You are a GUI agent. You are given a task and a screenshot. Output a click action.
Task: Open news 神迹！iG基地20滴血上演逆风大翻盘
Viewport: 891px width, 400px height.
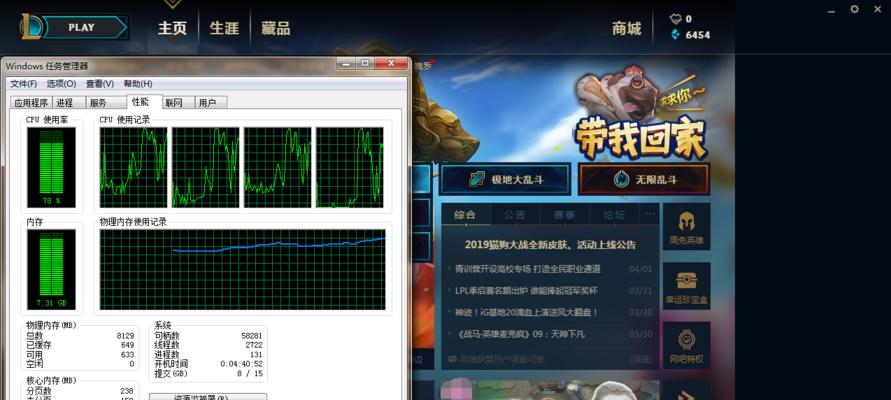[526, 312]
